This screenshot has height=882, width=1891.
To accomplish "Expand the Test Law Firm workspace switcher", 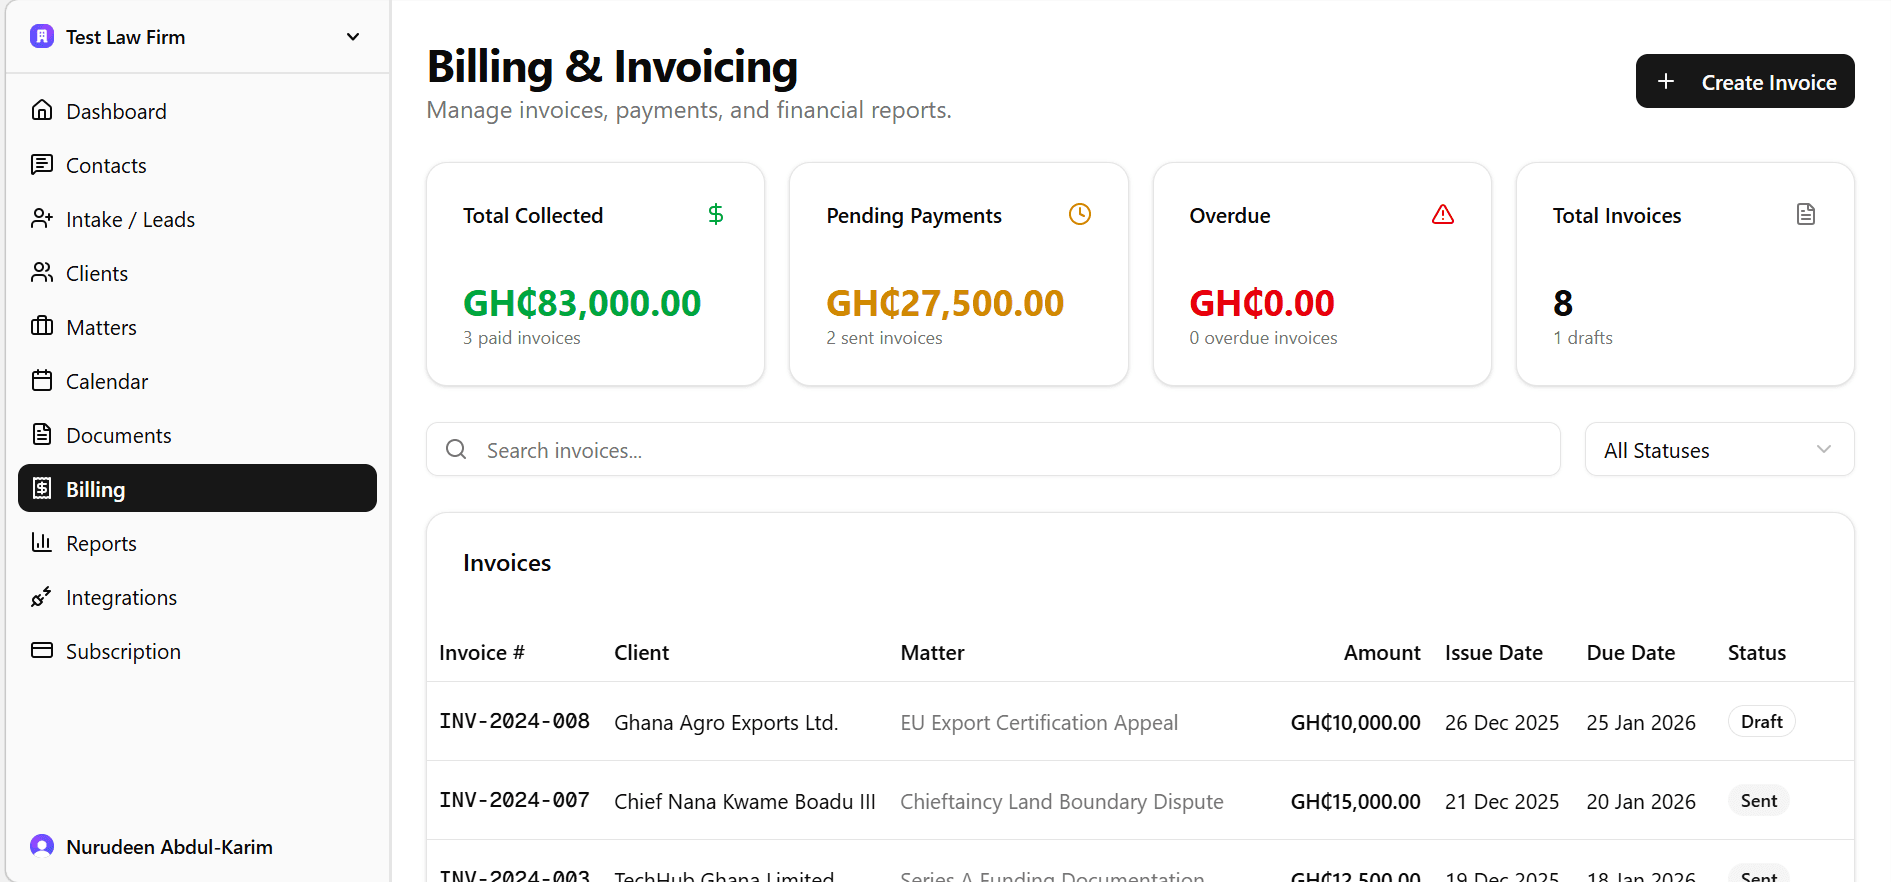I will tap(352, 36).
